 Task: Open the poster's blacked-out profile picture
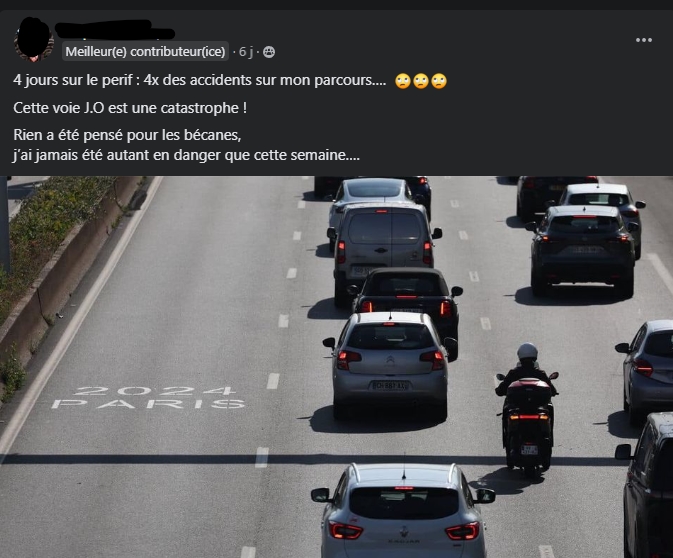(x=34, y=39)
